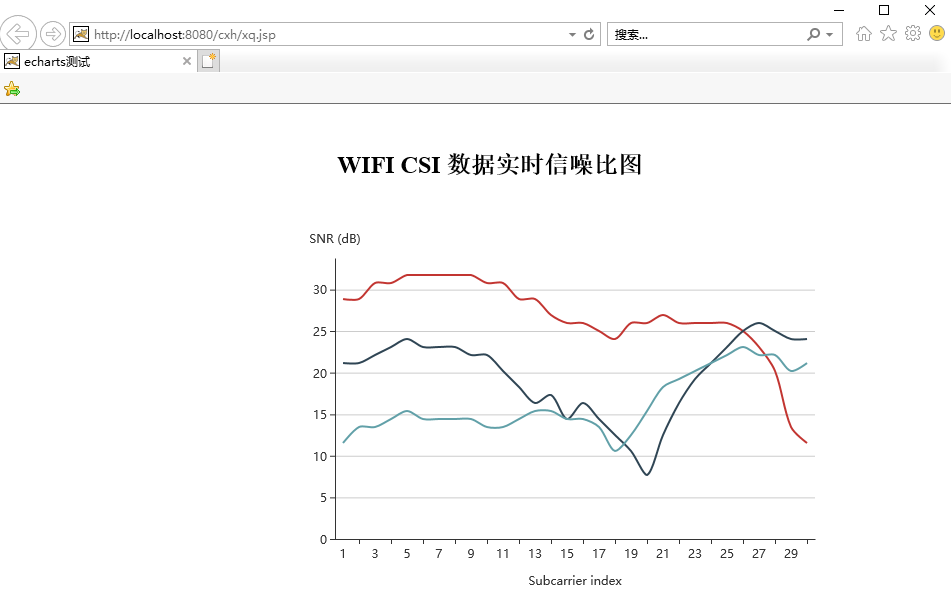Click inside the 搜索 search box
This screenshot has height=609, width=951.
pos(700,33)
